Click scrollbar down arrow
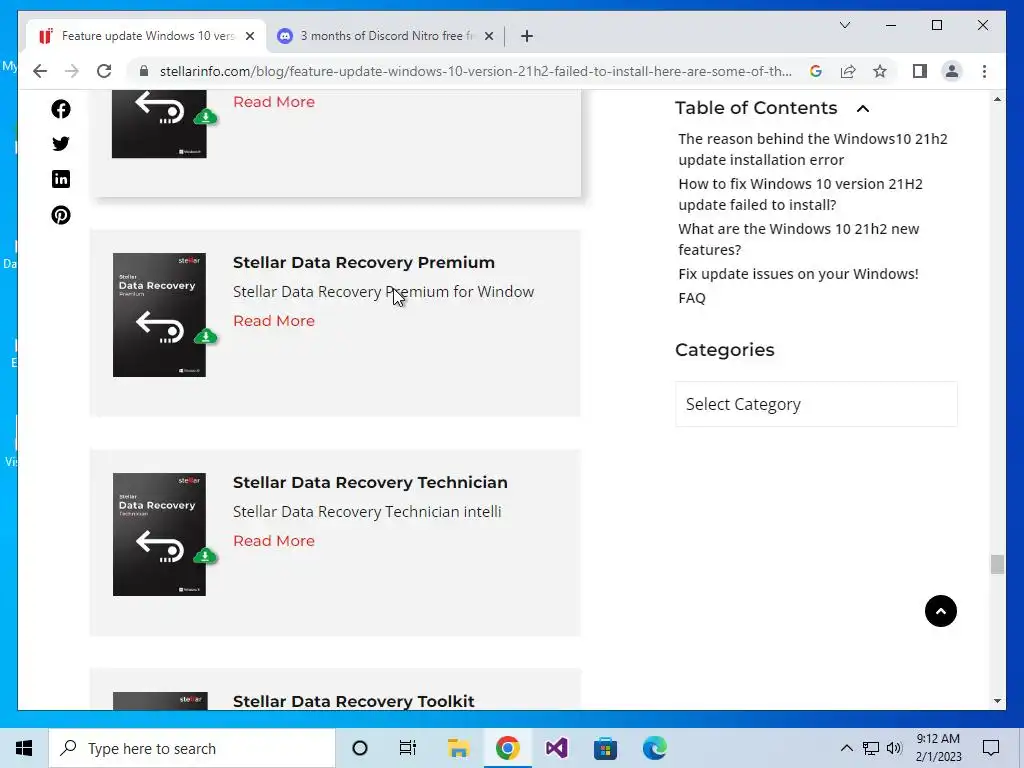The image size is (1024, 768). point(997,701)
